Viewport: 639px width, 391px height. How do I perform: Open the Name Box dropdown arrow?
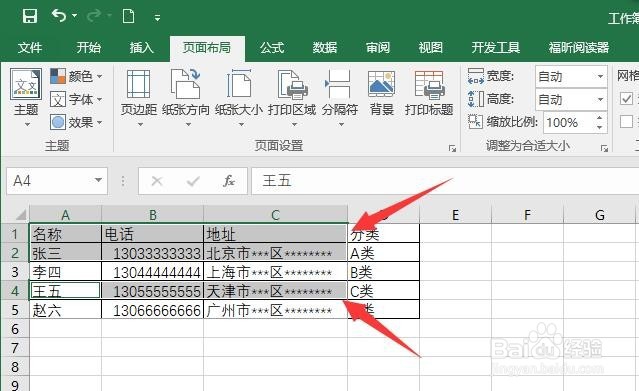pos(98,180)
